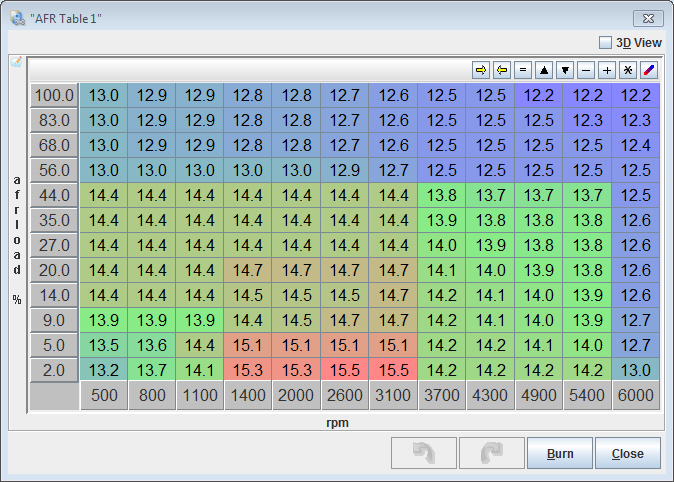Image resolution: width=674 pixels, height=482 pixels.
Task: Select the 100.0 load row header
Action: pyautogui.click(x=54, y=95)
